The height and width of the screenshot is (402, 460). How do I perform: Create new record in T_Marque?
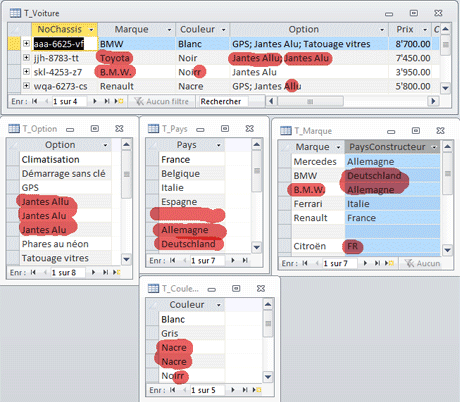[389, 263]
